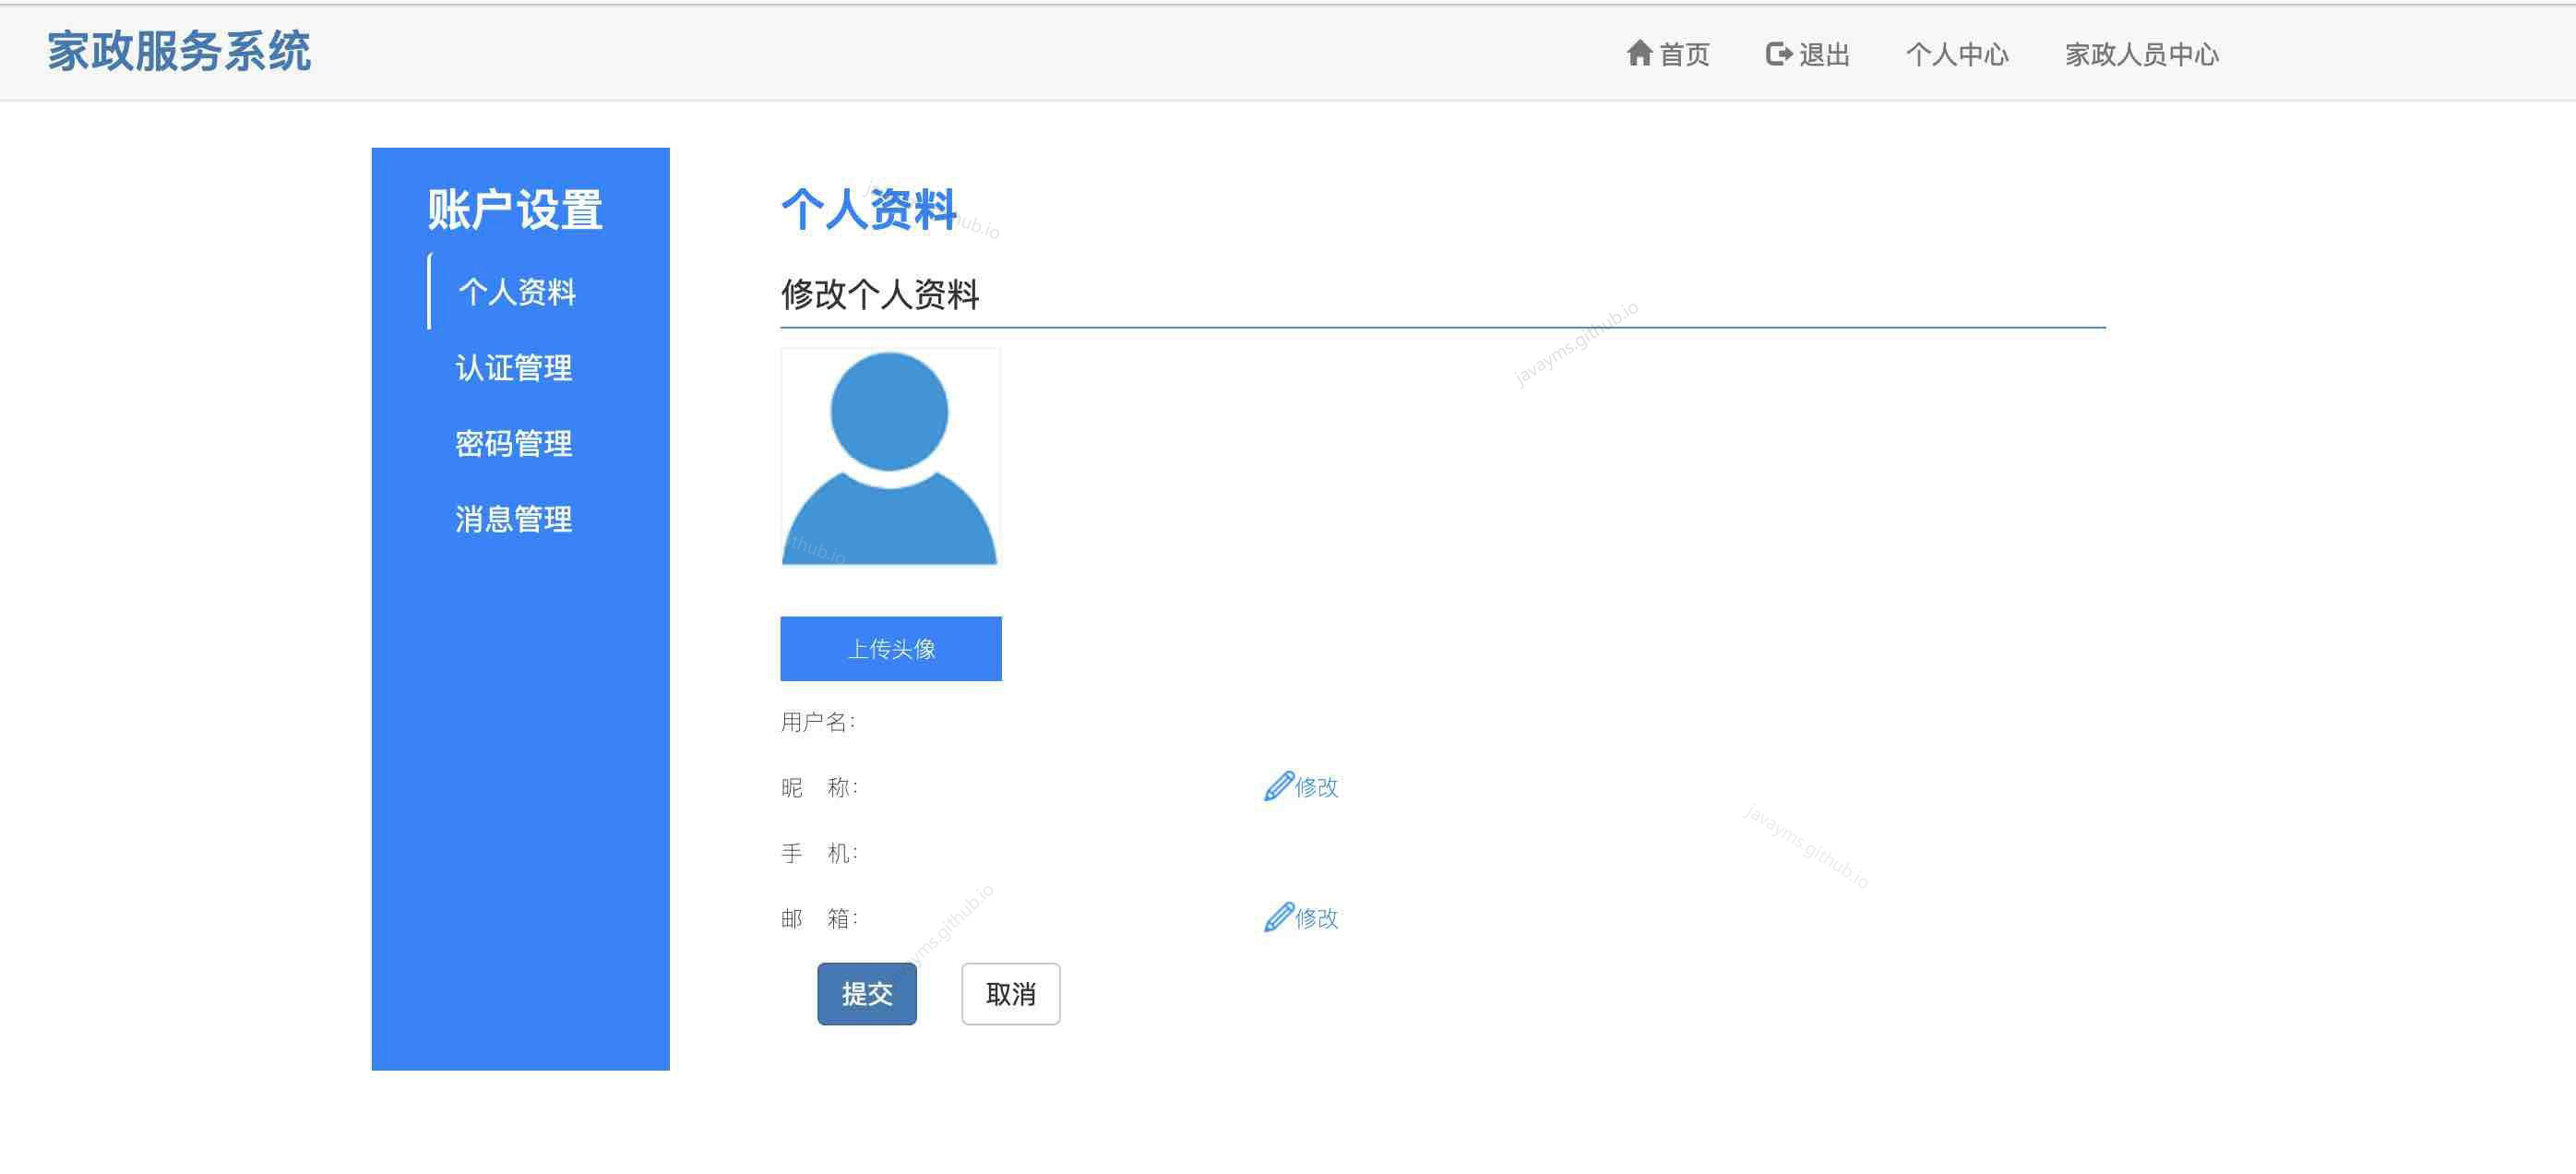This screenshot has height=1174, width=2576.
Task: Click the default avatar profile picture
Action: [890, 457]
